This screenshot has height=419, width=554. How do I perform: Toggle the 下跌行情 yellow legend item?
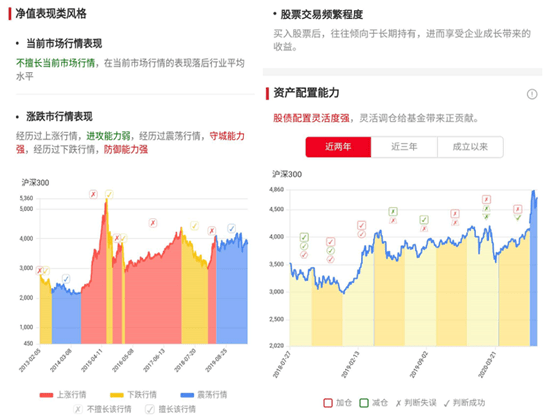click(134, 395)
